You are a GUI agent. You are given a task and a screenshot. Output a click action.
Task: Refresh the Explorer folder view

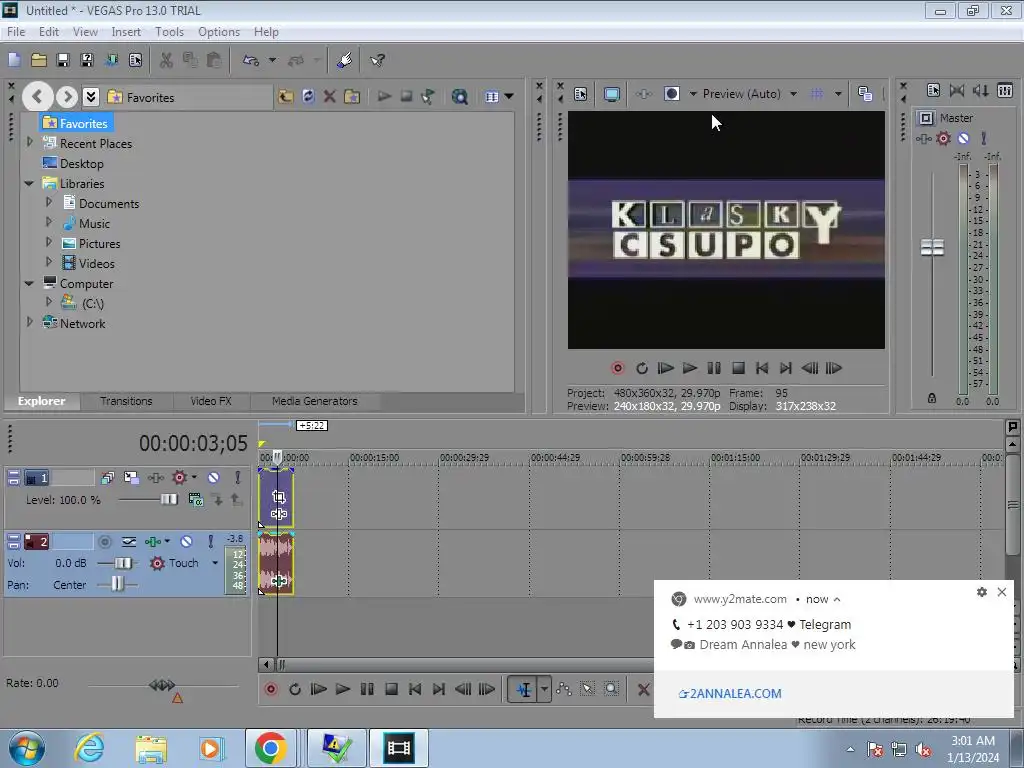pos(308,97)
